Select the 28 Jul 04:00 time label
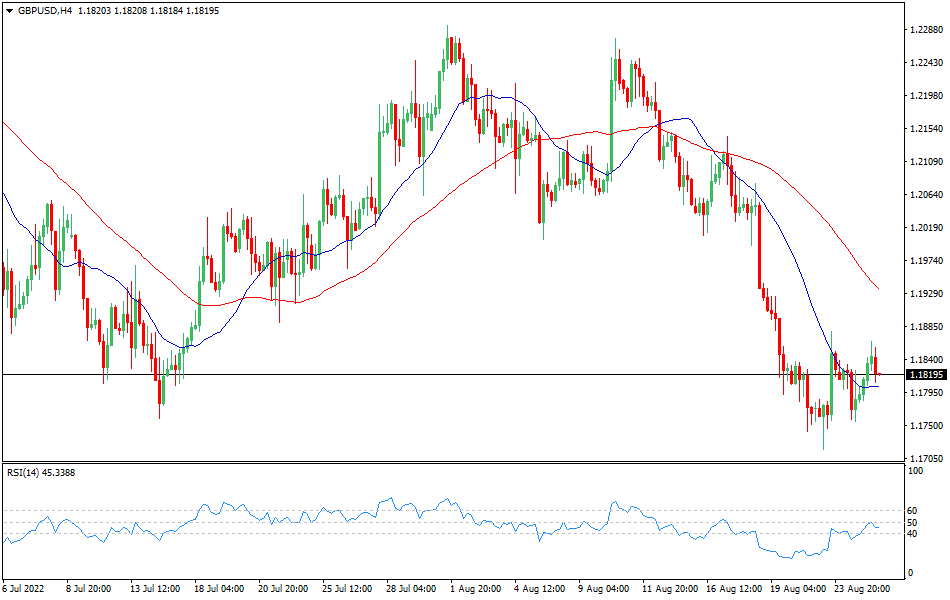950x600 pixels. coord(412,589)
